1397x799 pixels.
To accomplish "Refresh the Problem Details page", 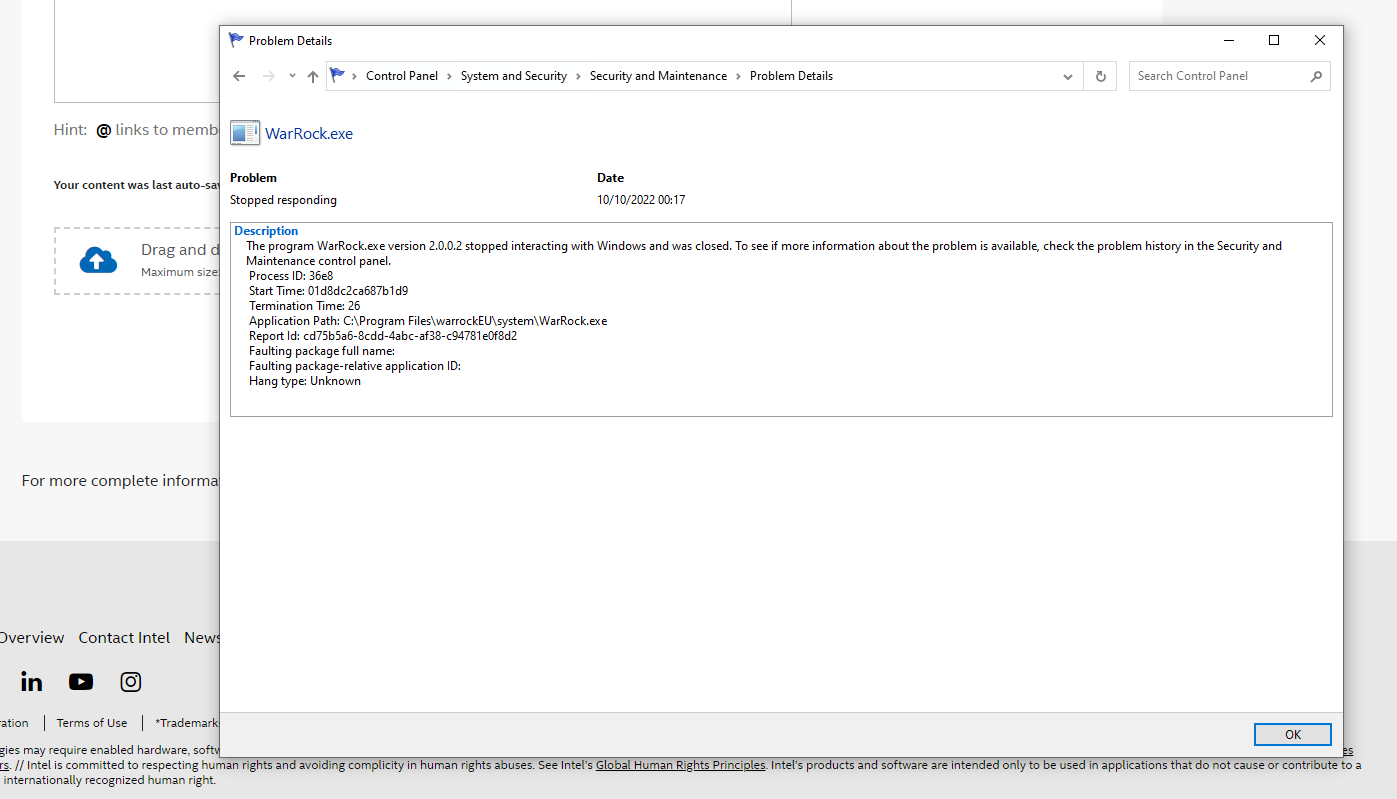I will [x=1100, y=76].
